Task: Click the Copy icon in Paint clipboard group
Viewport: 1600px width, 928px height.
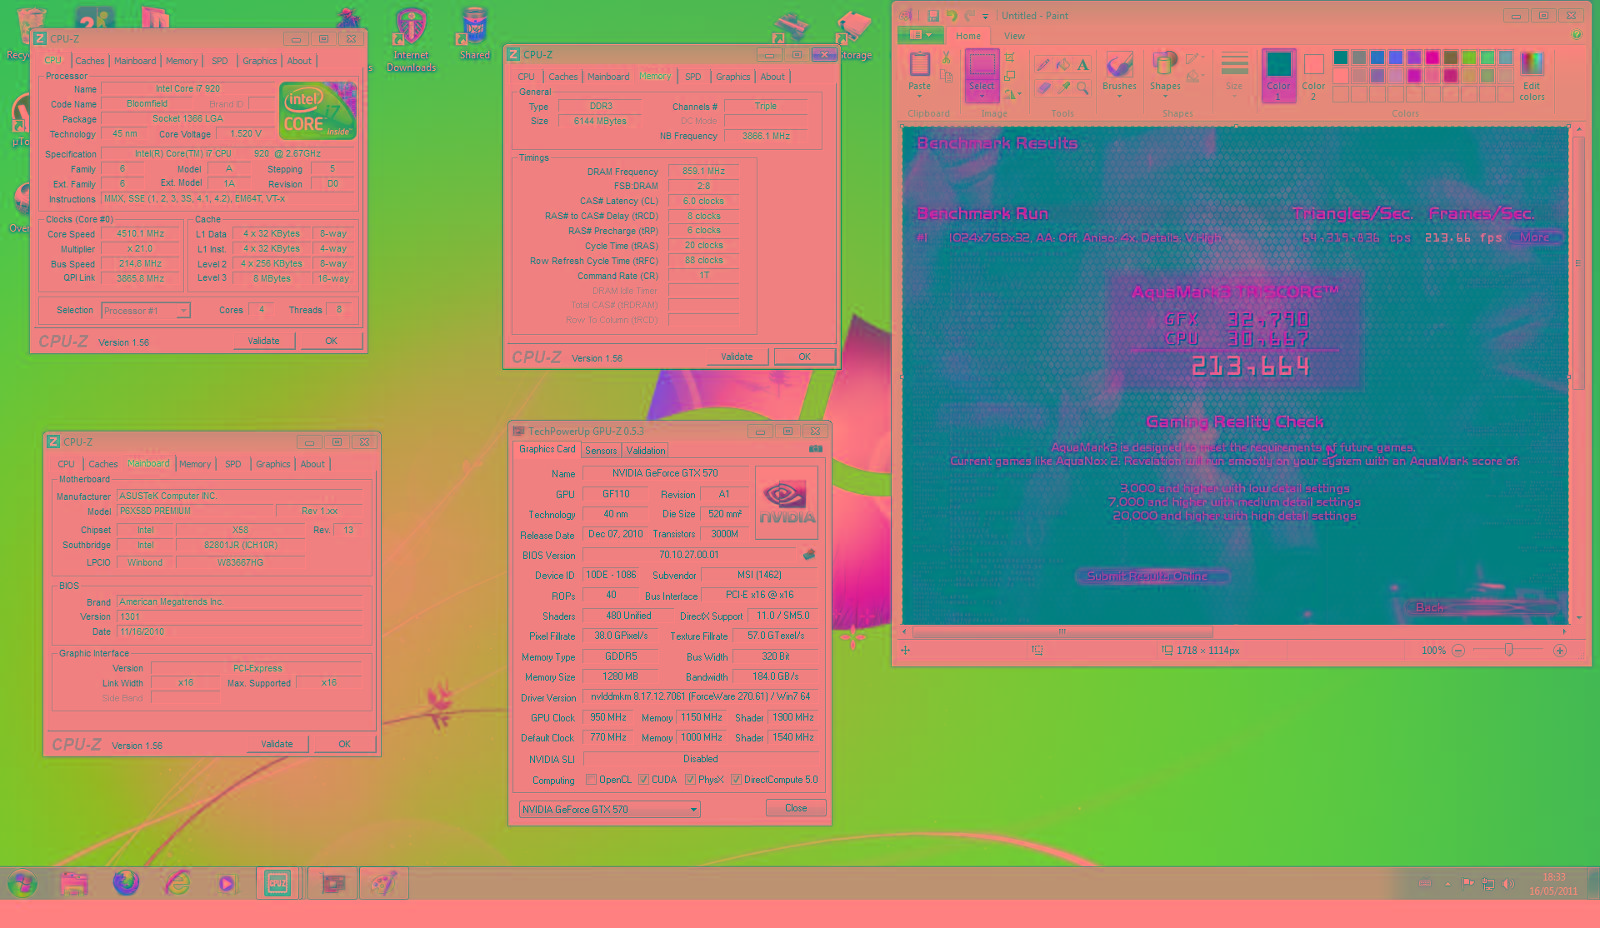Action: pos(946,76)
